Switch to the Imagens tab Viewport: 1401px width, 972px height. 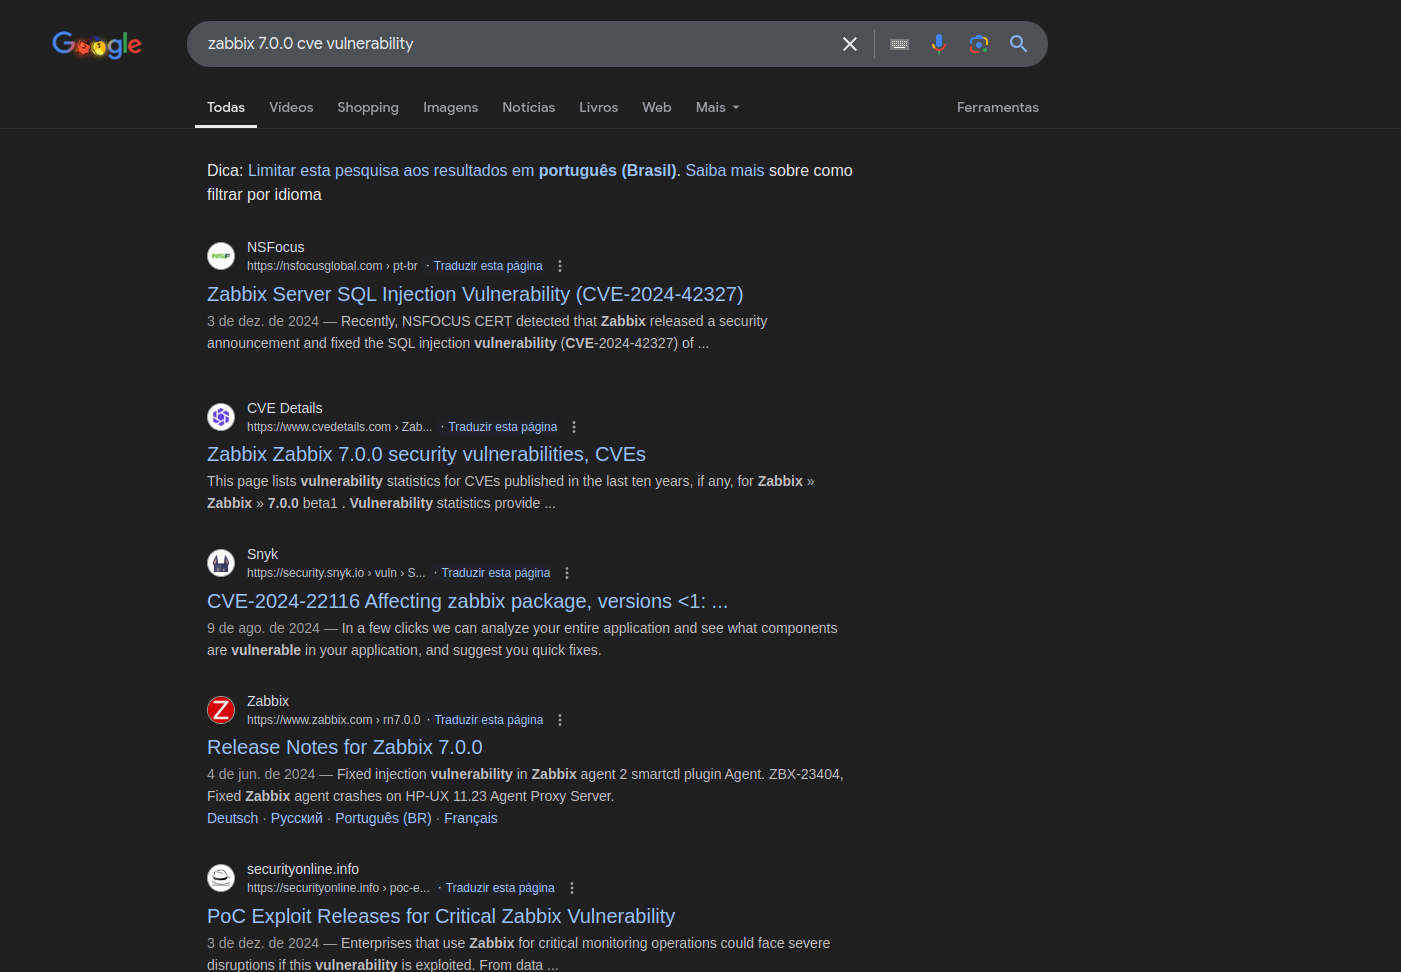(x=450, y=107)
